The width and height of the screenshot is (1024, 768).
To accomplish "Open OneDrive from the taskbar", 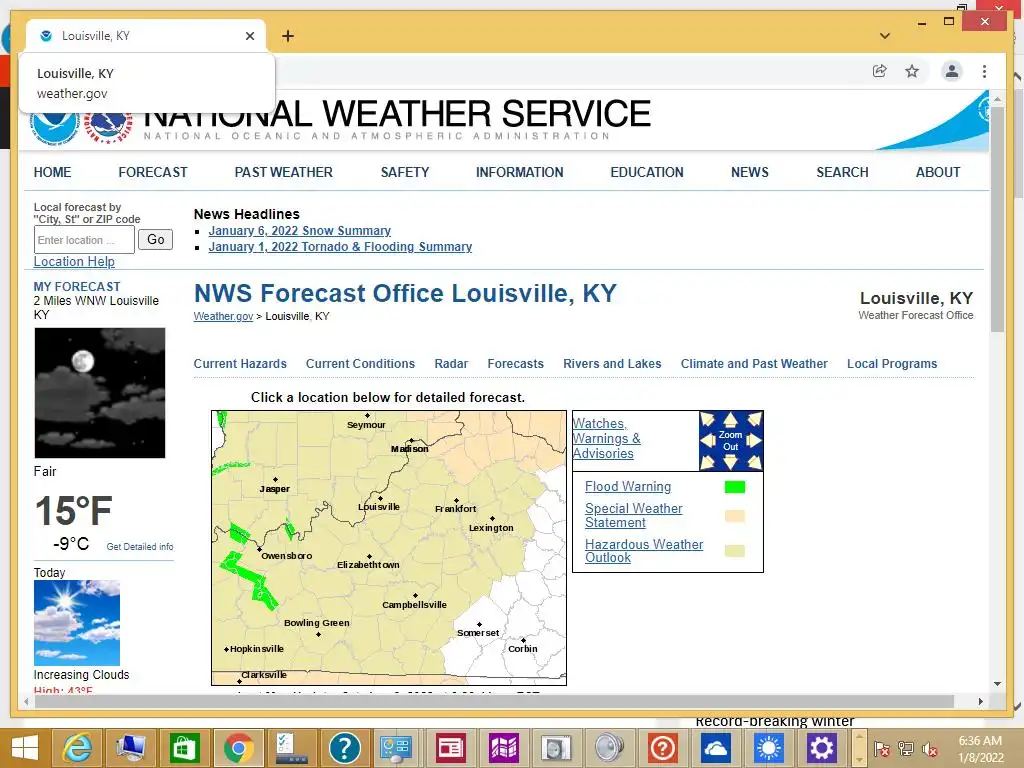I will click(716, 748).
